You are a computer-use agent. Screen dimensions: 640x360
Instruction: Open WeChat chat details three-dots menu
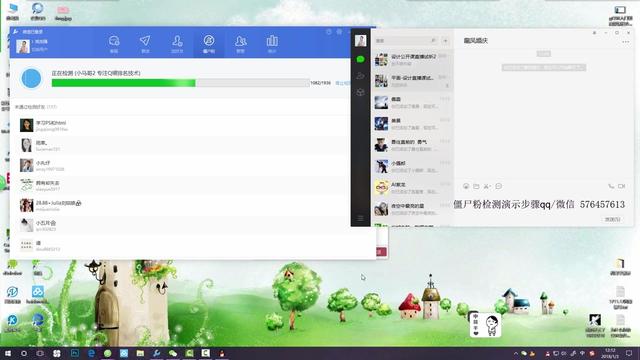click(x=625, y=42)
